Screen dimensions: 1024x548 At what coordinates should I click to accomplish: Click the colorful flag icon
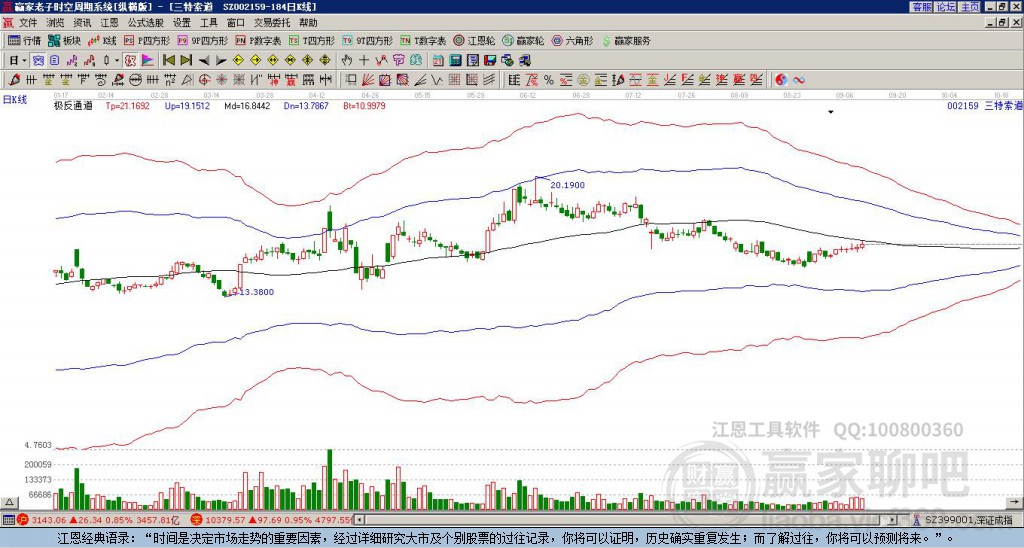click(148, 60)
